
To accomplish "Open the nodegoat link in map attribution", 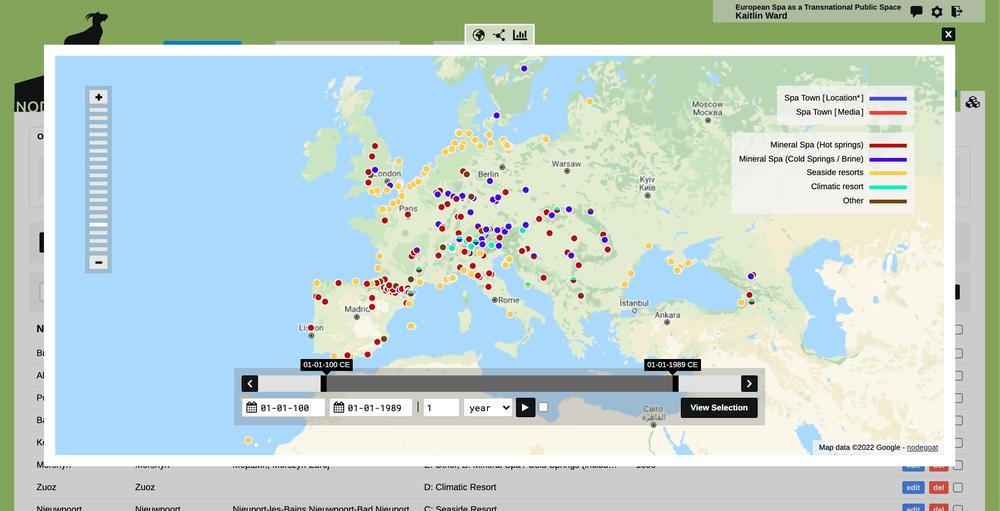I will click(922, 447).
